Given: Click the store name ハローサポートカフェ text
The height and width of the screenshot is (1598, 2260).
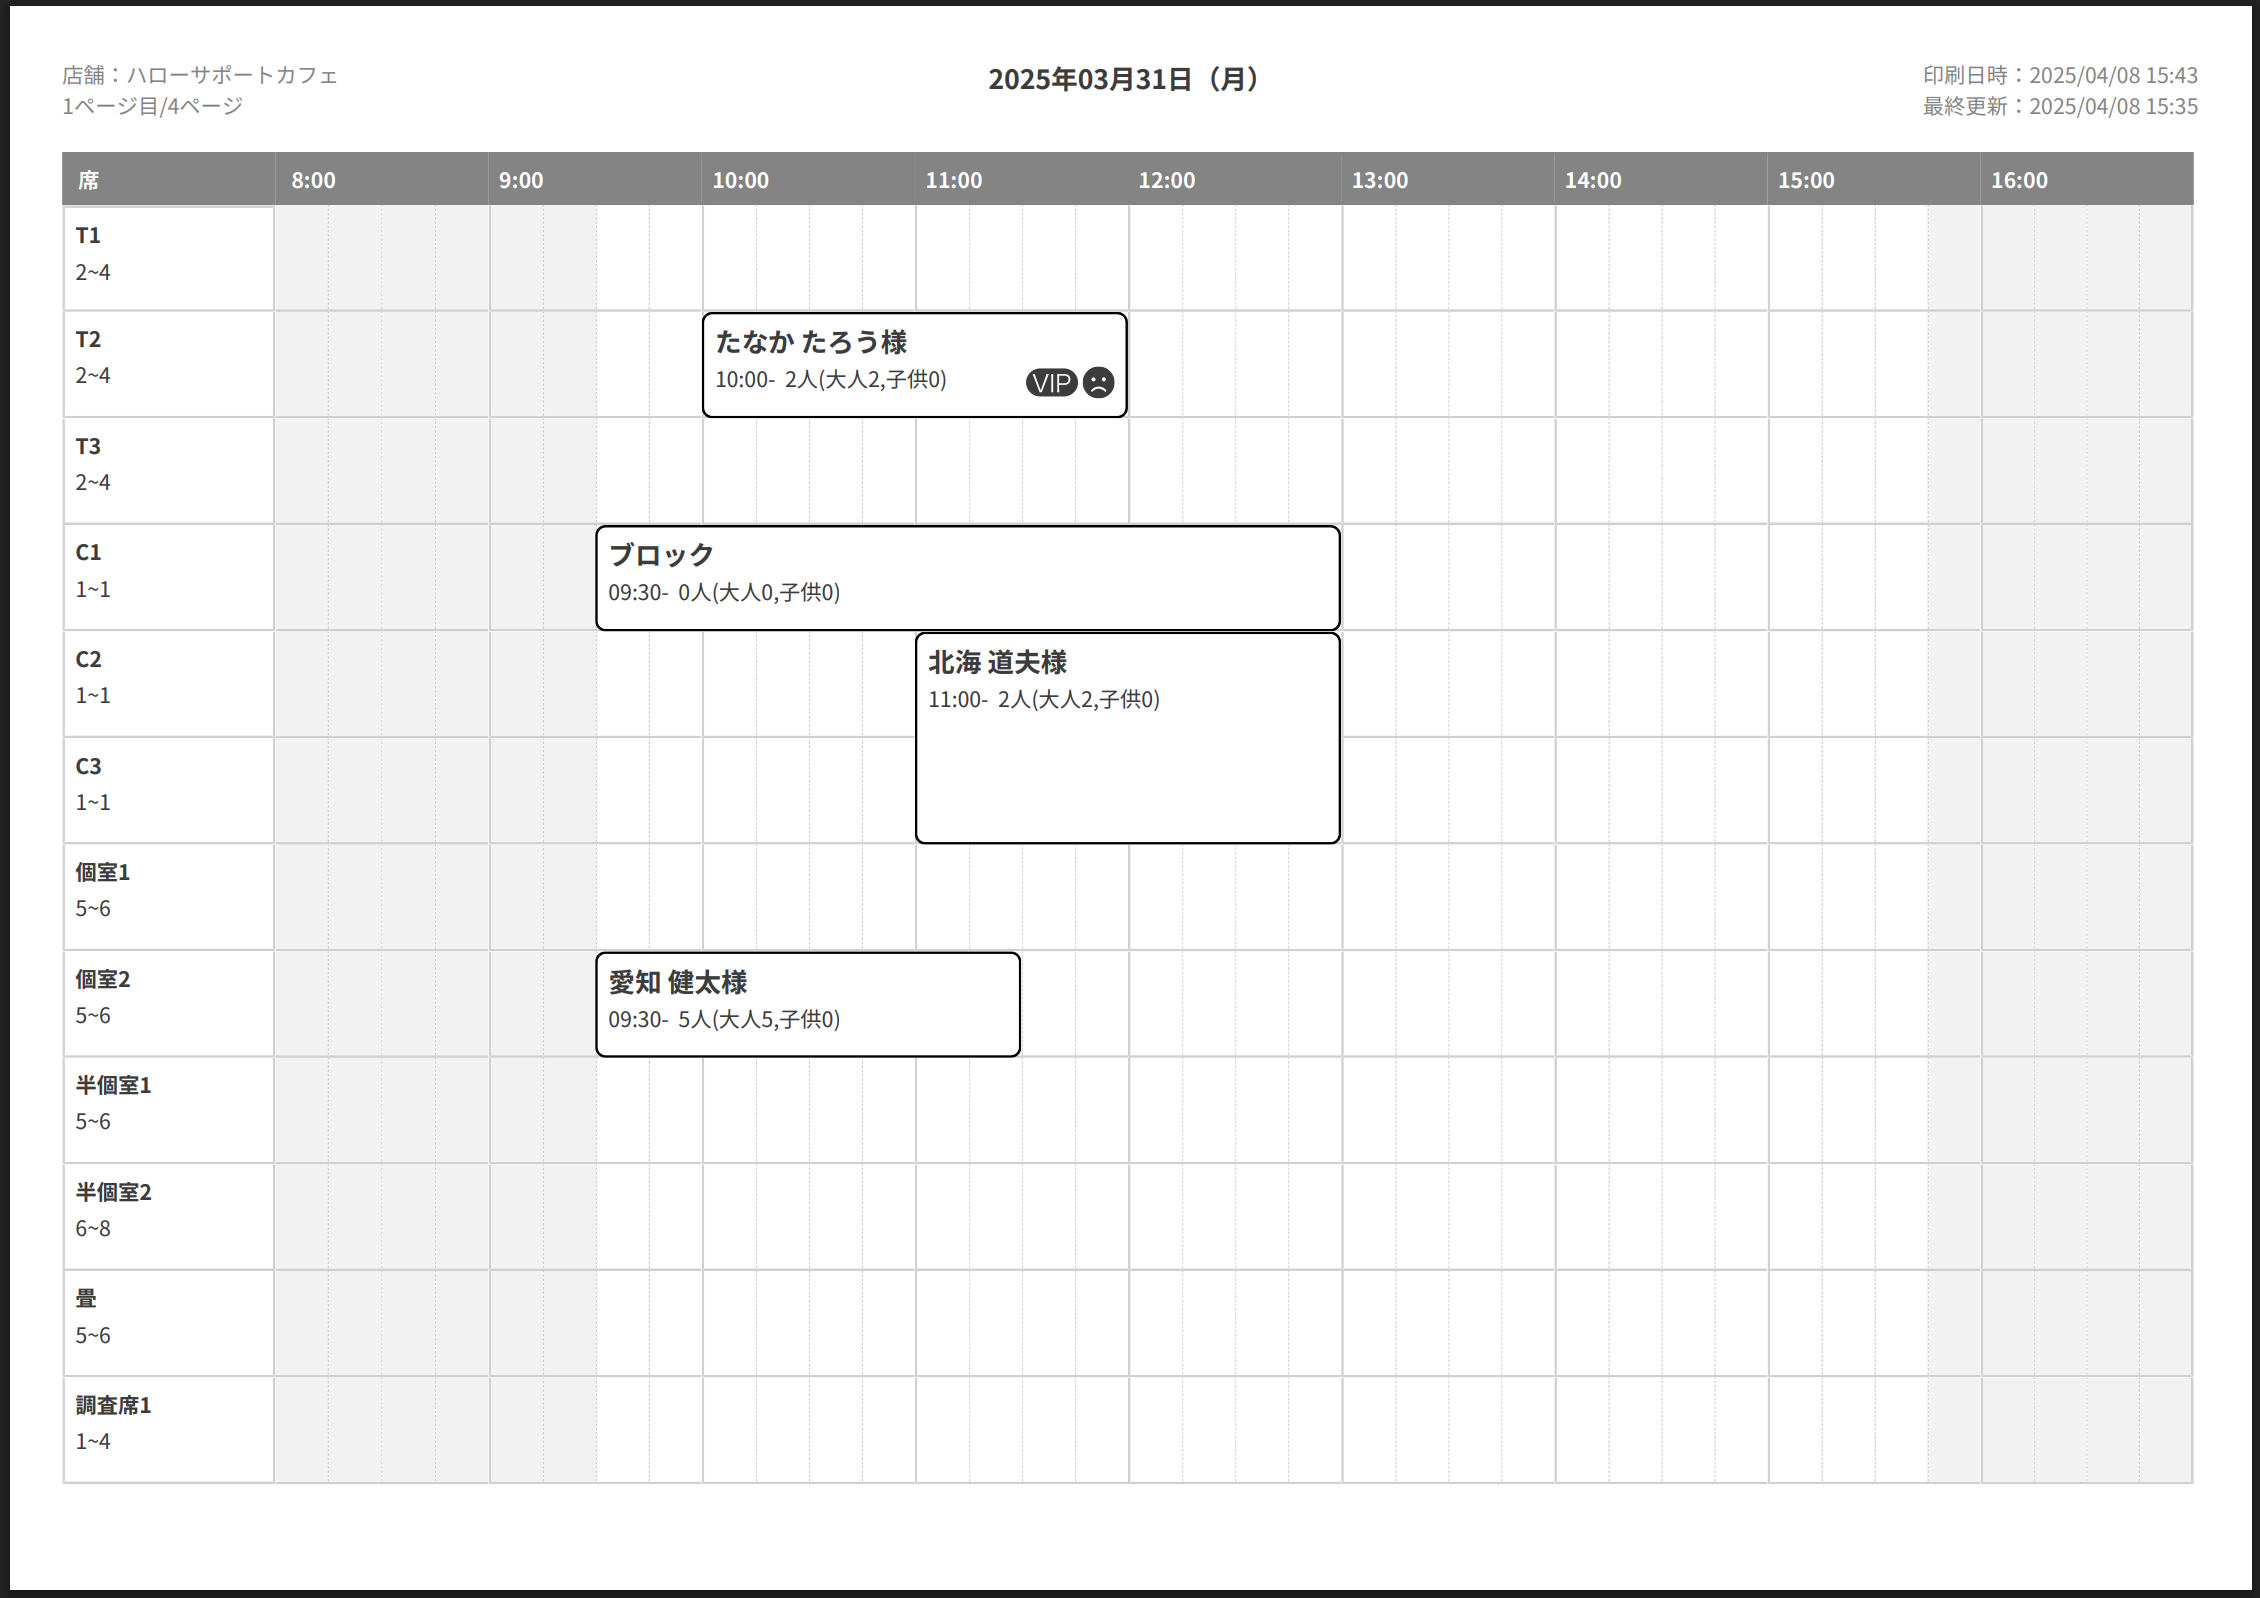Looking at the screenshot, I should pyautogui.click(x=232, y=76).
